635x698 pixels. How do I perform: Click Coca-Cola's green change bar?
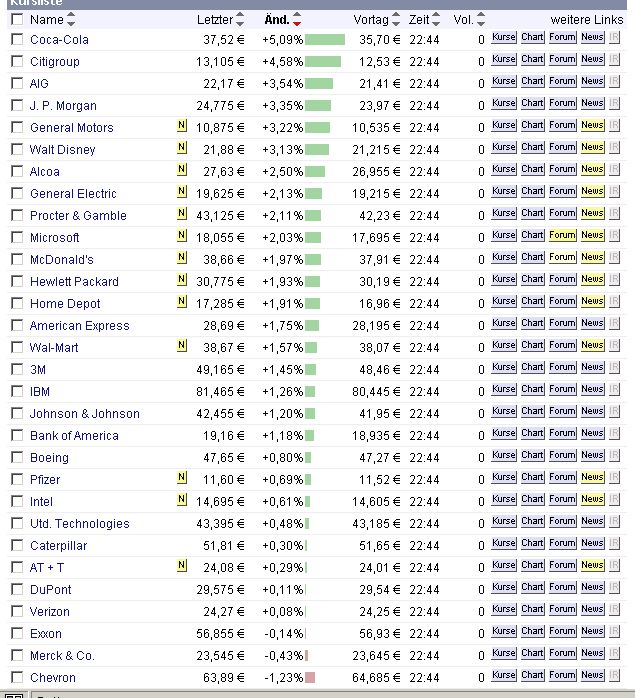tap(325, 40)
